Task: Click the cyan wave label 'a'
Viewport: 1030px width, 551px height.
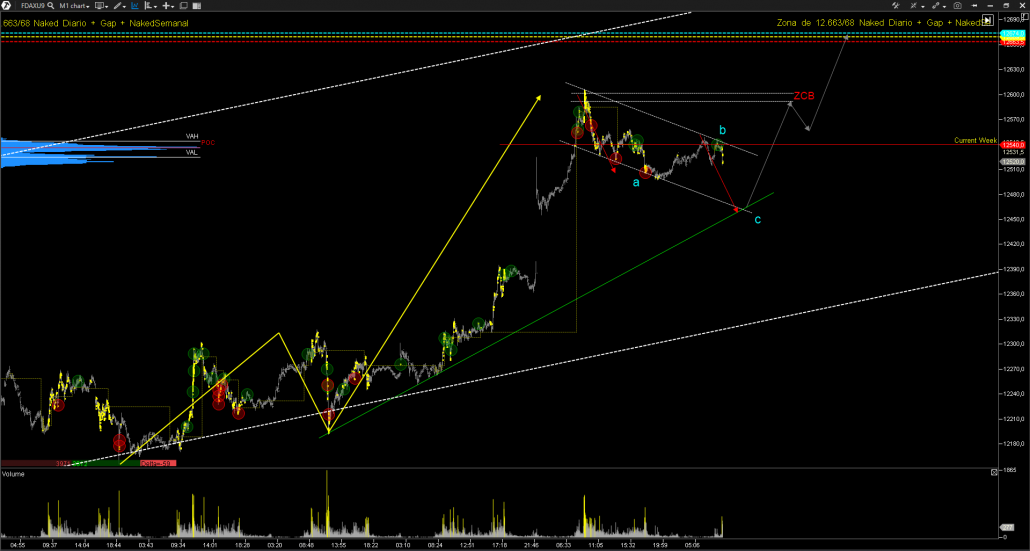Action: [x=636, y=182]
